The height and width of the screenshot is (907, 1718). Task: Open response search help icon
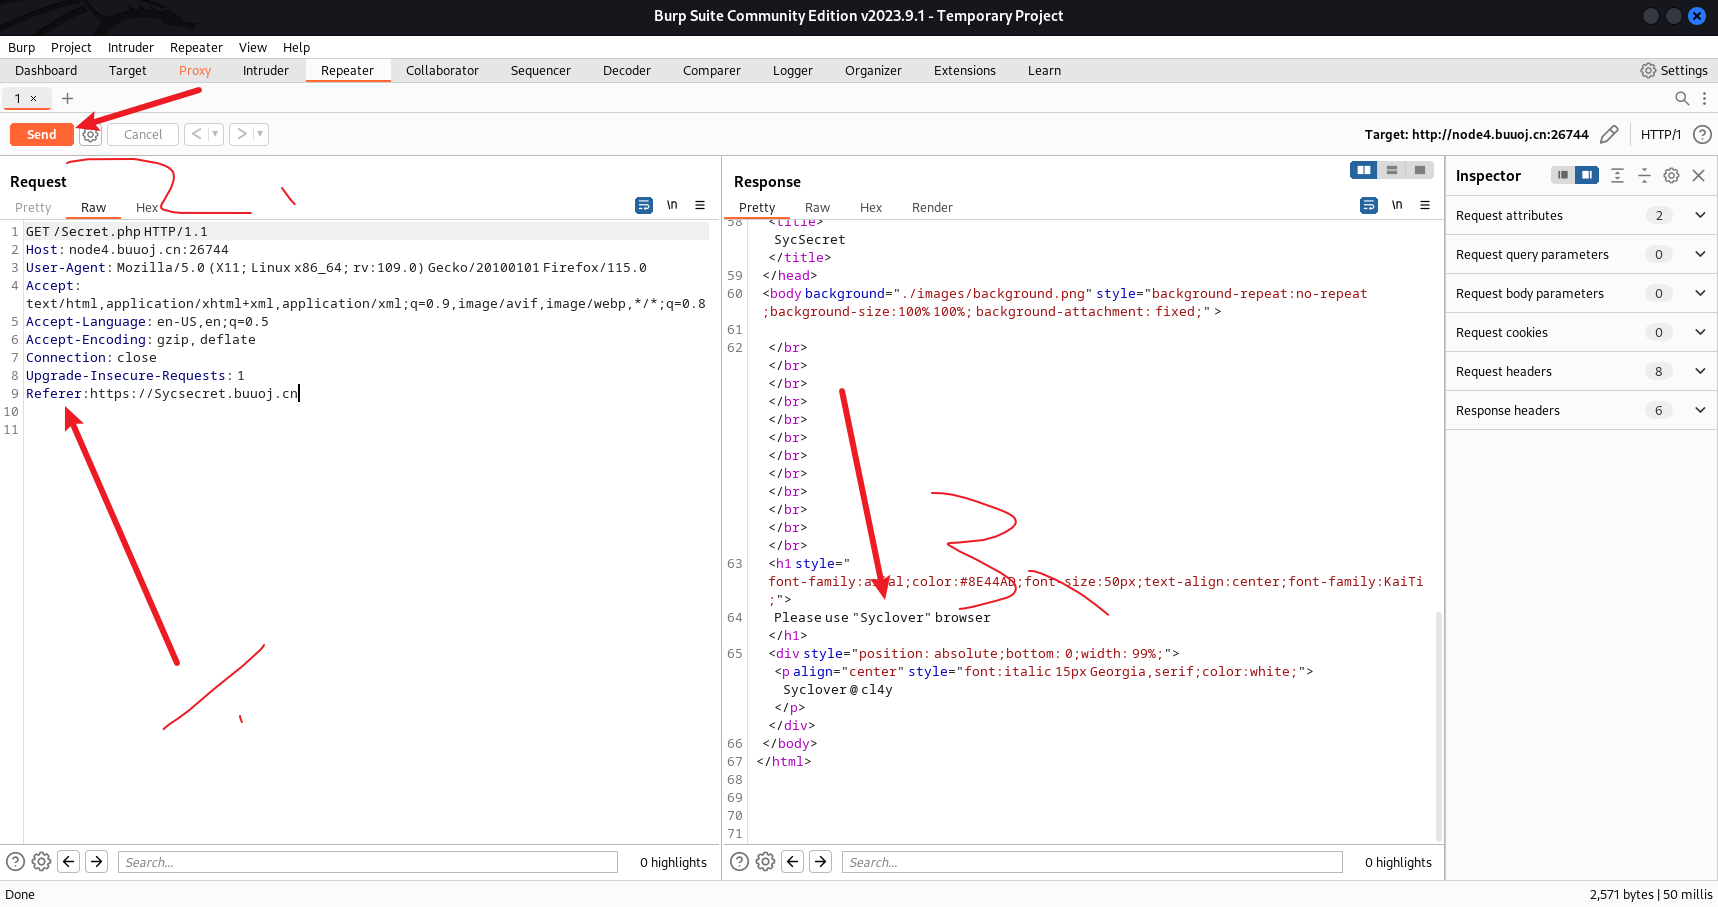point(739,861)
